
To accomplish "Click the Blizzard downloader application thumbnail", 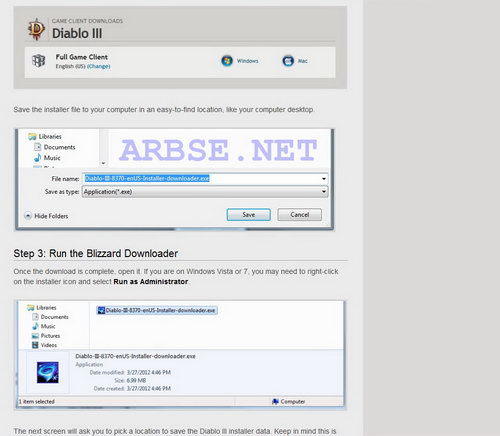I will pyautogui.click(x=48, y=372).
